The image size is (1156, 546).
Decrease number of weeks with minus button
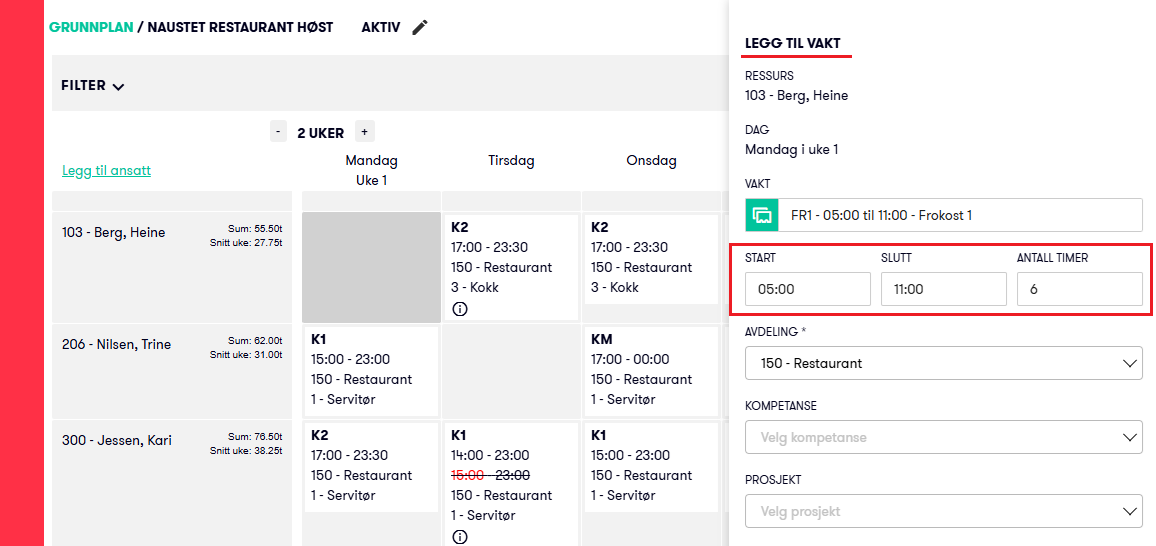pyautogui.click(x=279, y=132)
